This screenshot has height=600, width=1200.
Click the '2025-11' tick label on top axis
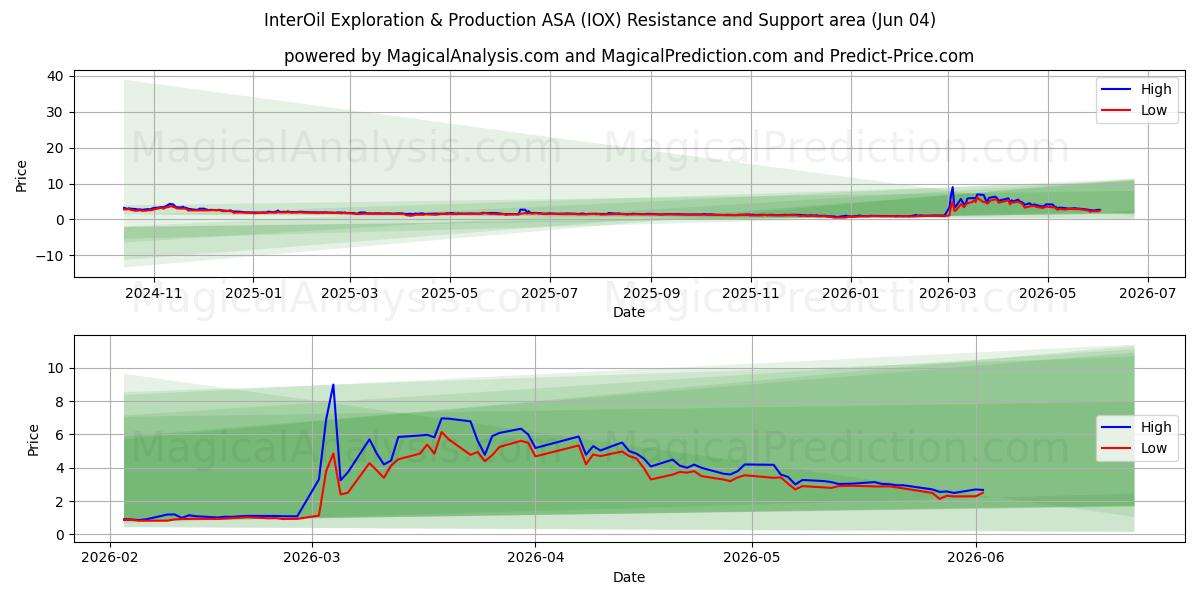click(752, 293)
